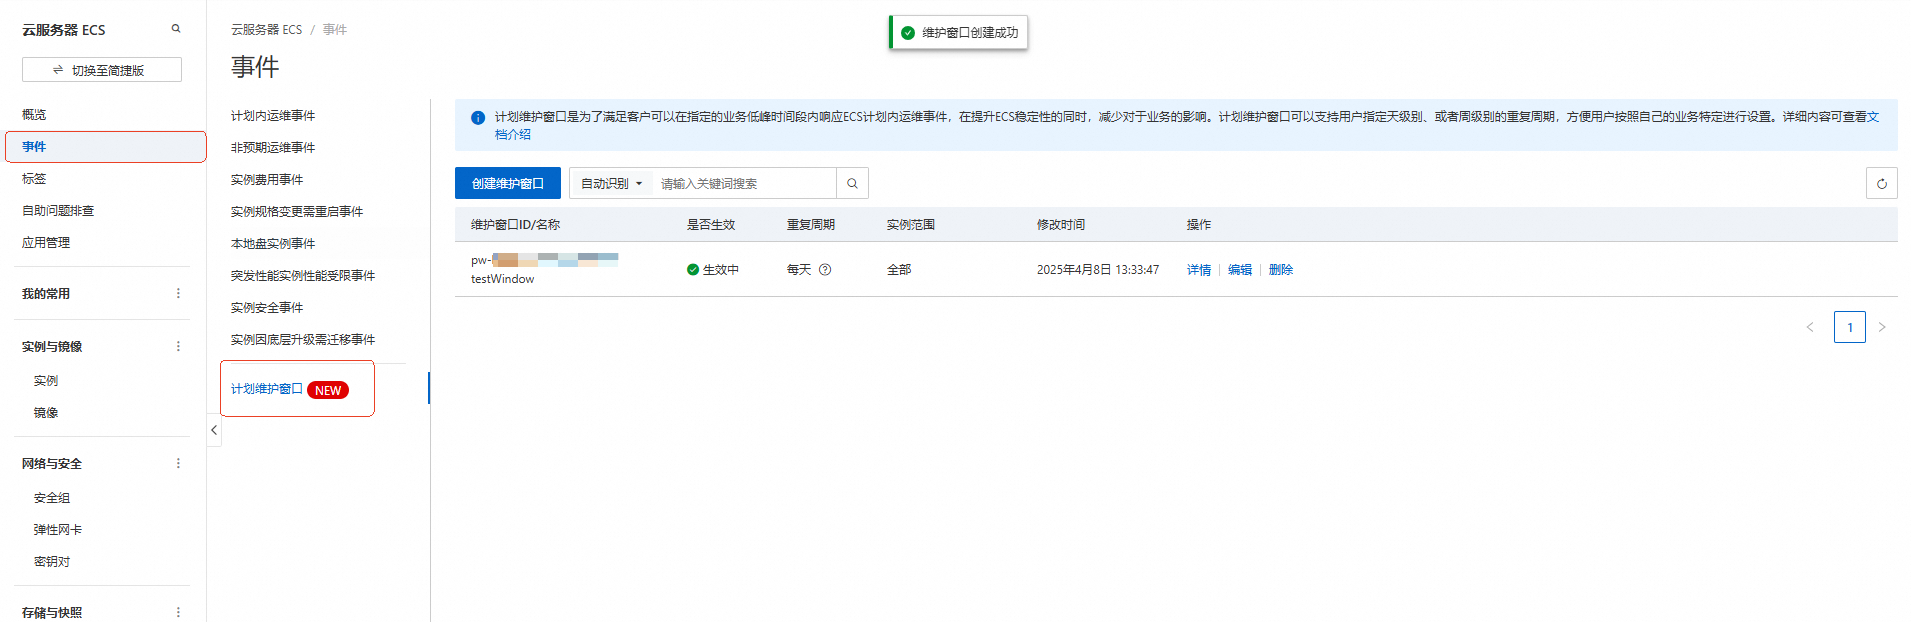Open 概览 in the left sidebar
1911x622 pixels.
click(34, 115)
